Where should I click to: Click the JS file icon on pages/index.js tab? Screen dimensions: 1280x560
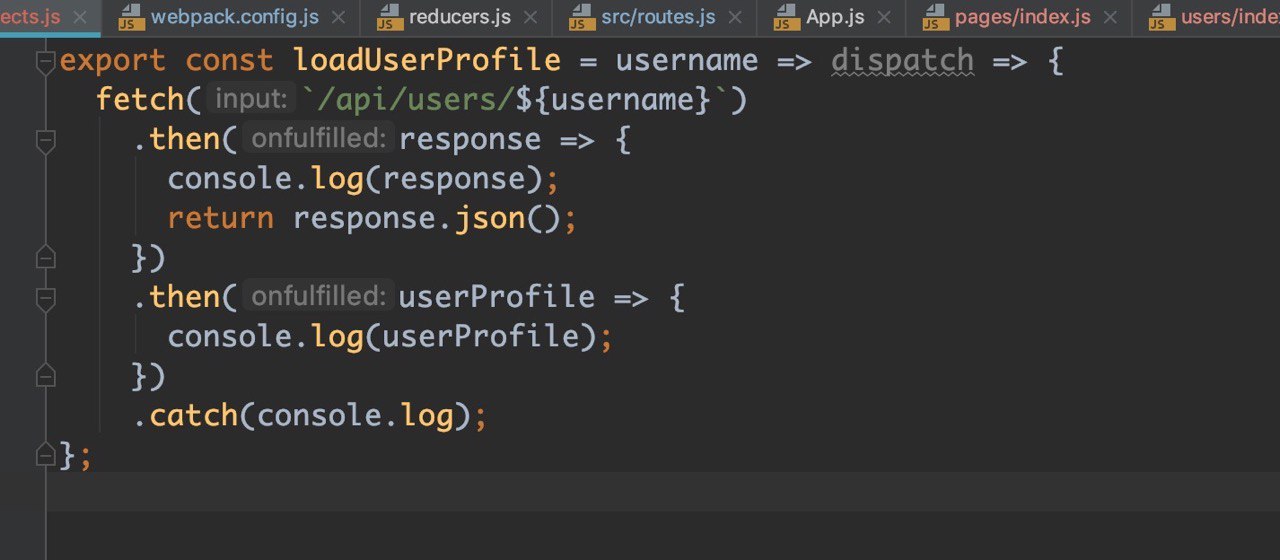(935, 17)
